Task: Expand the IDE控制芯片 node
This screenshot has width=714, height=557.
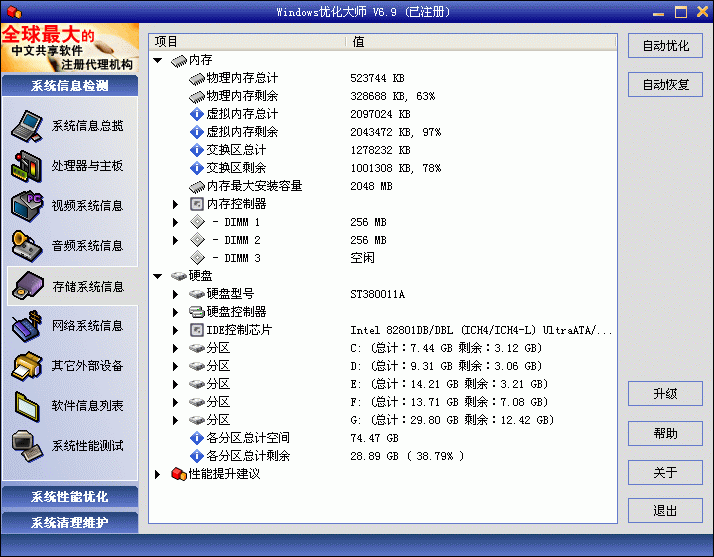Action: tap(175, 330)
